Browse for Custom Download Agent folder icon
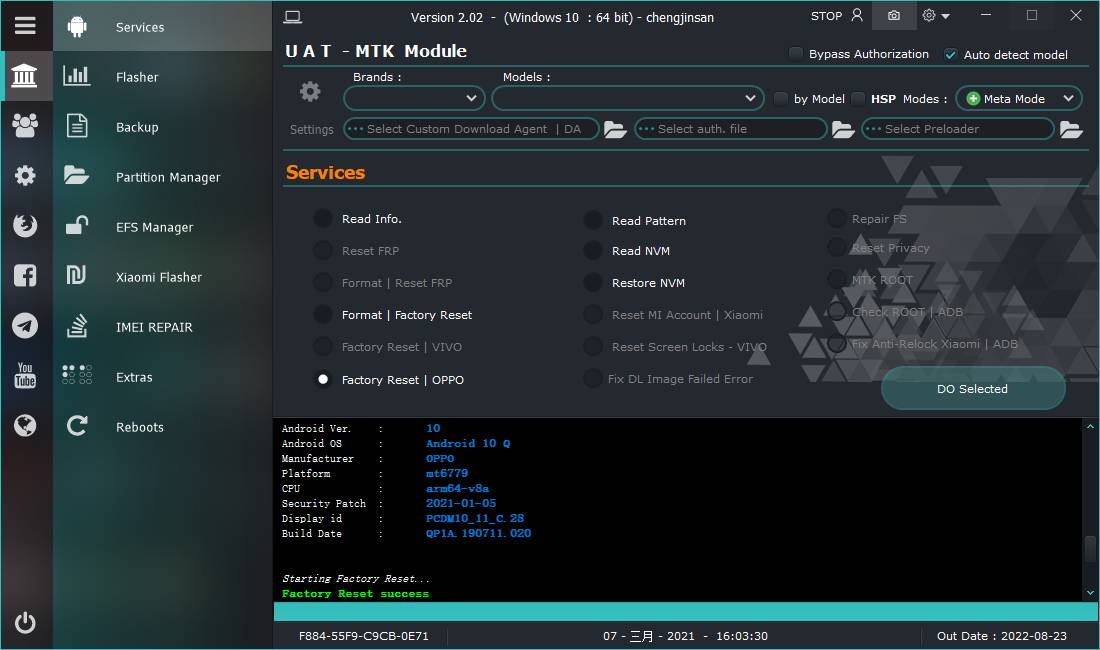Image resolution: width=1100 pixels, height=650 pixels. tap(615, 130)
